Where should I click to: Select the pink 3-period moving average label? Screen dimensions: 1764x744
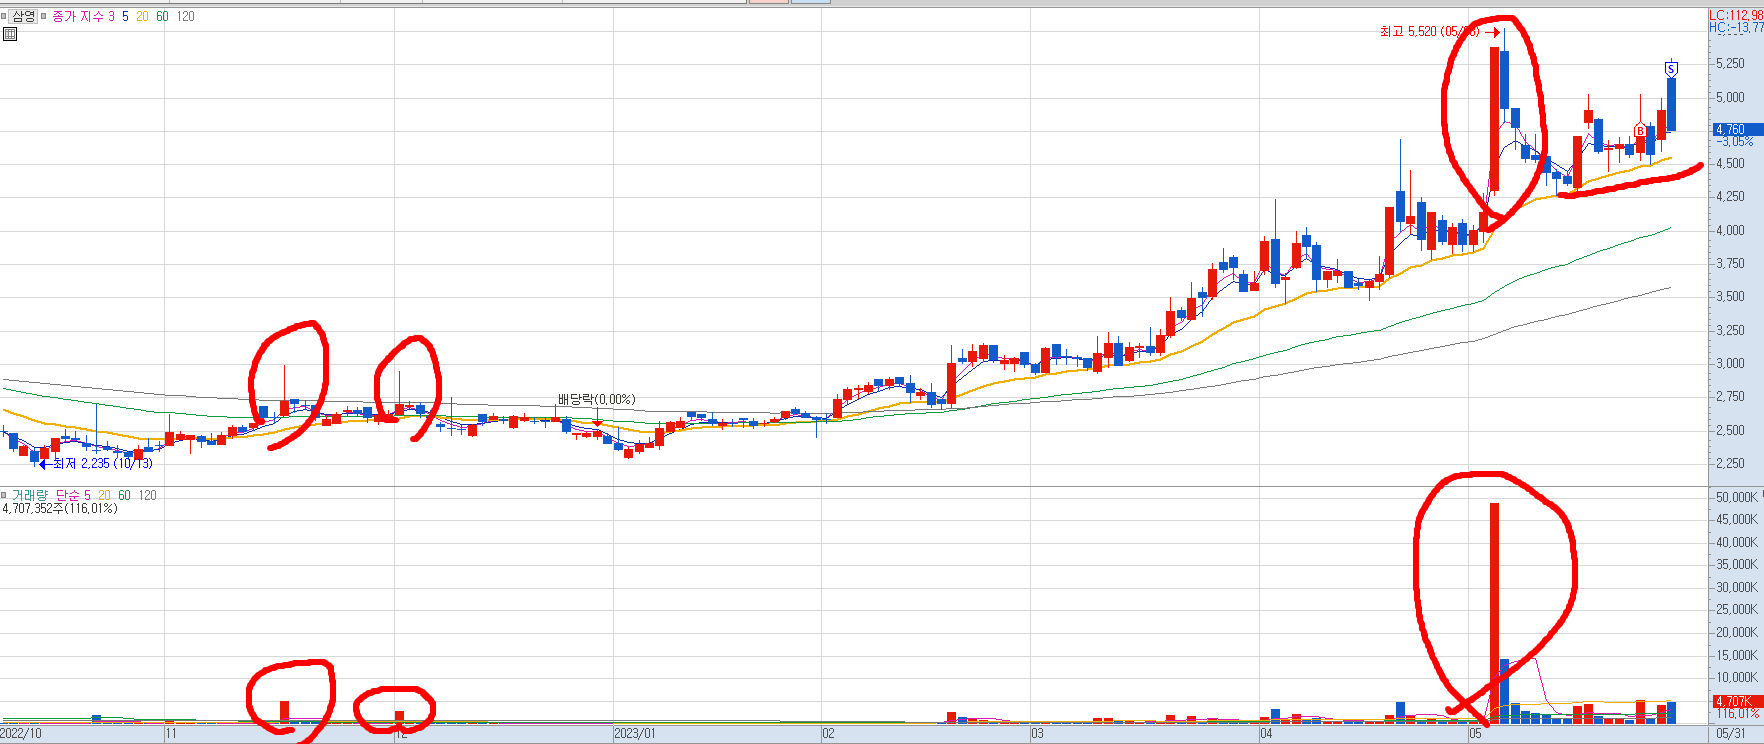[112, 17]
